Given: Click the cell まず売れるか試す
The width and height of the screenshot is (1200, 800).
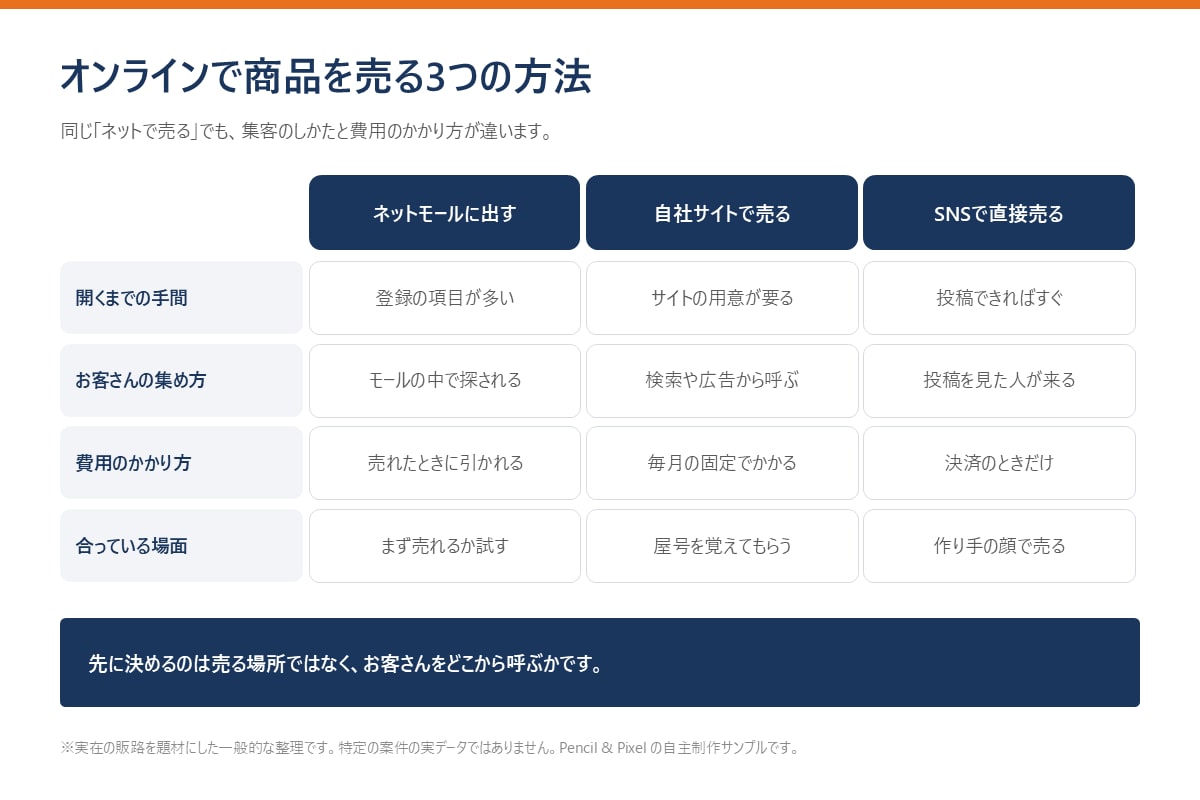Looking at the screenshot, I should click(445, 546).
